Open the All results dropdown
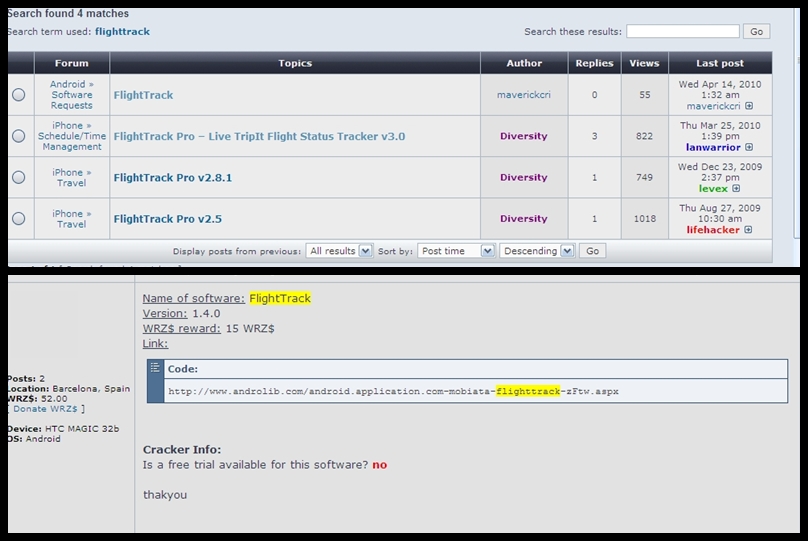 click(339, 251)
